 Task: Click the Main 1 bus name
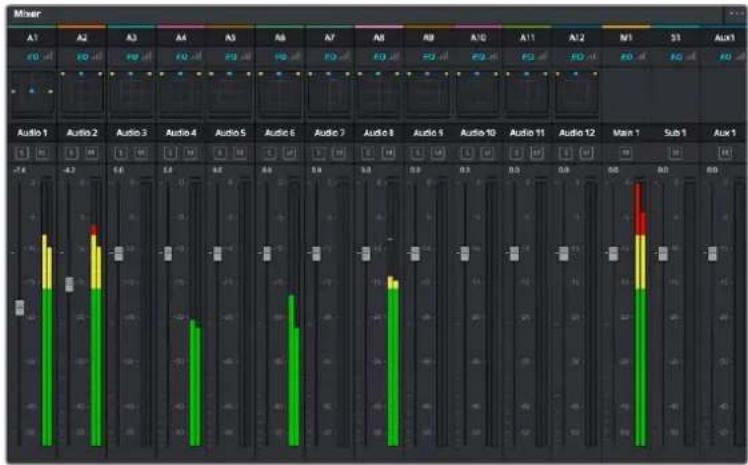[626, 133]
